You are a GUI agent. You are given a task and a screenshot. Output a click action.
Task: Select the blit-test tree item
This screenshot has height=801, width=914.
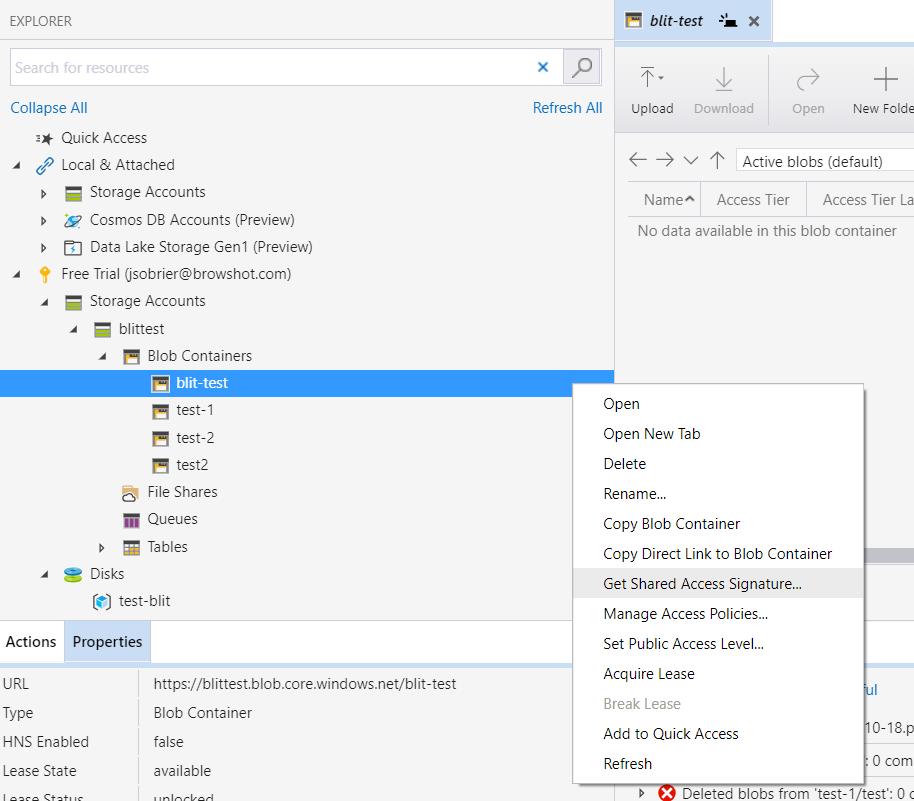tap(307, 384)
